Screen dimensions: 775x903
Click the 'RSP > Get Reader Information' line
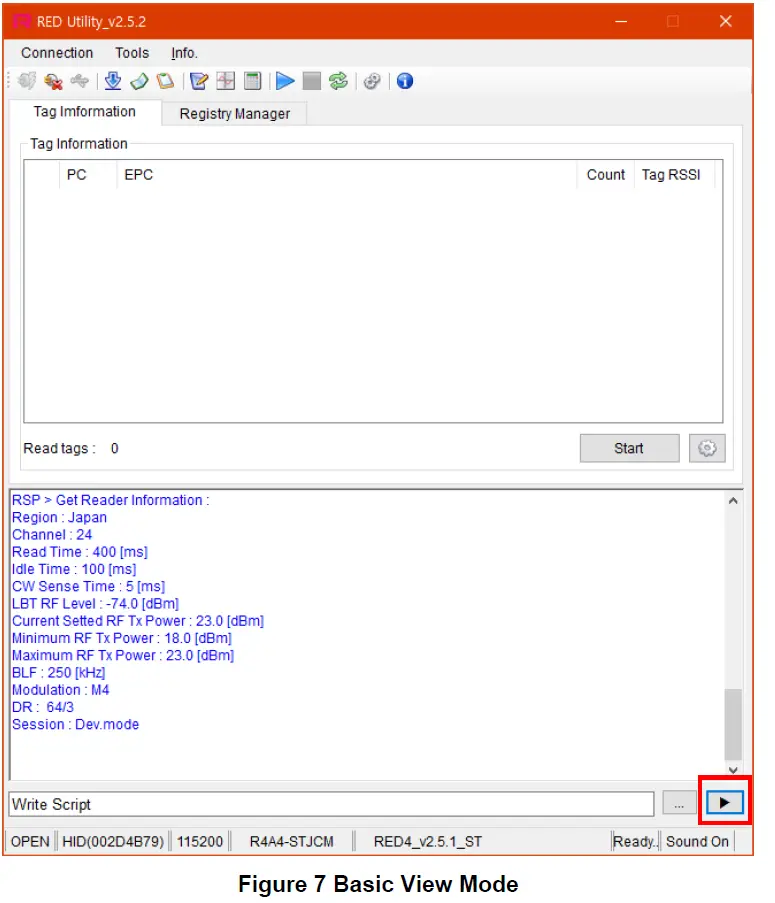pos(111,500)
